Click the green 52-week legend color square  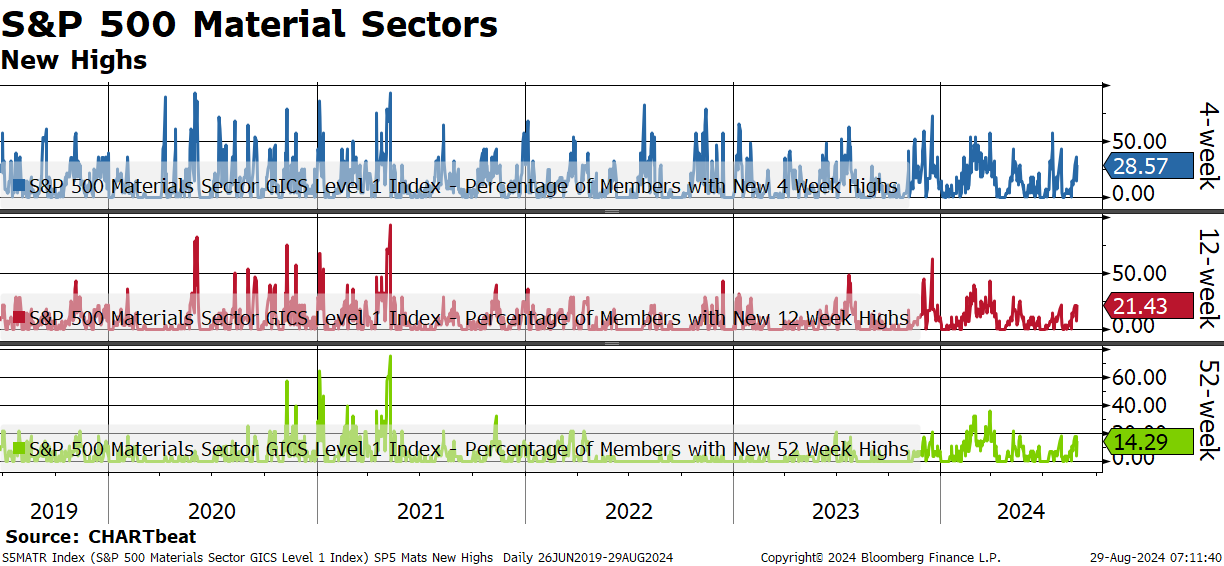point(19,449)
